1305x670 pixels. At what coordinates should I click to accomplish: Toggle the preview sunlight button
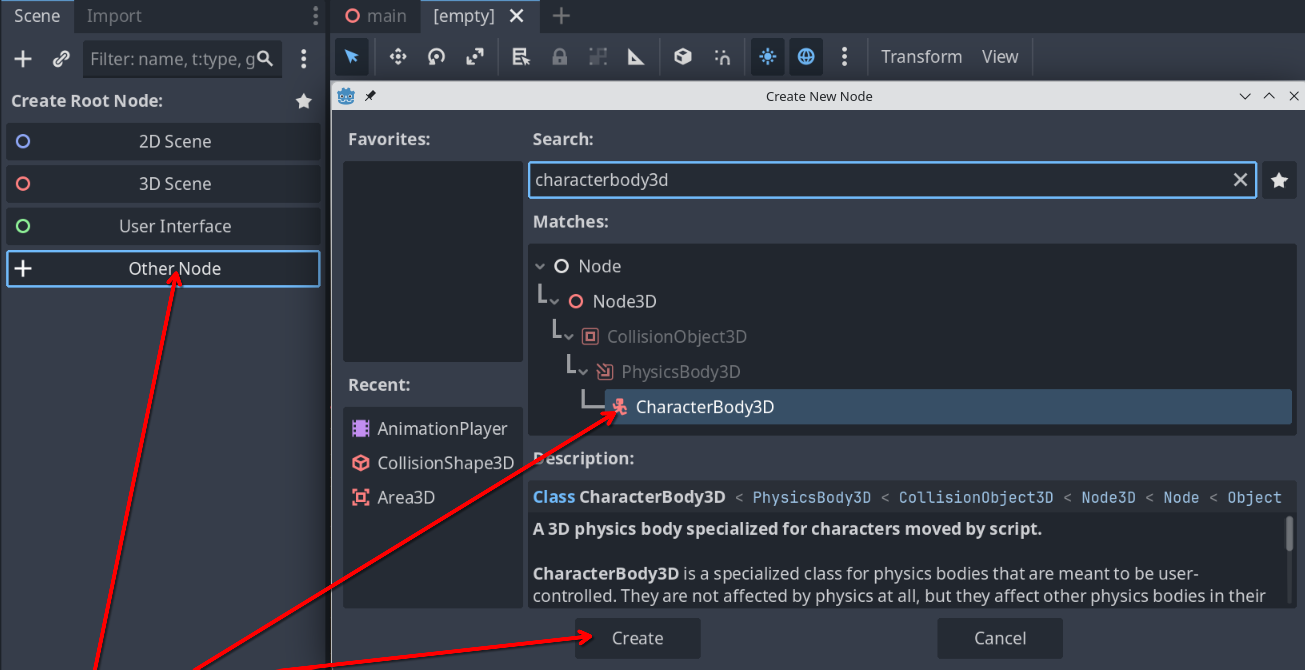[x=767, y=57]
